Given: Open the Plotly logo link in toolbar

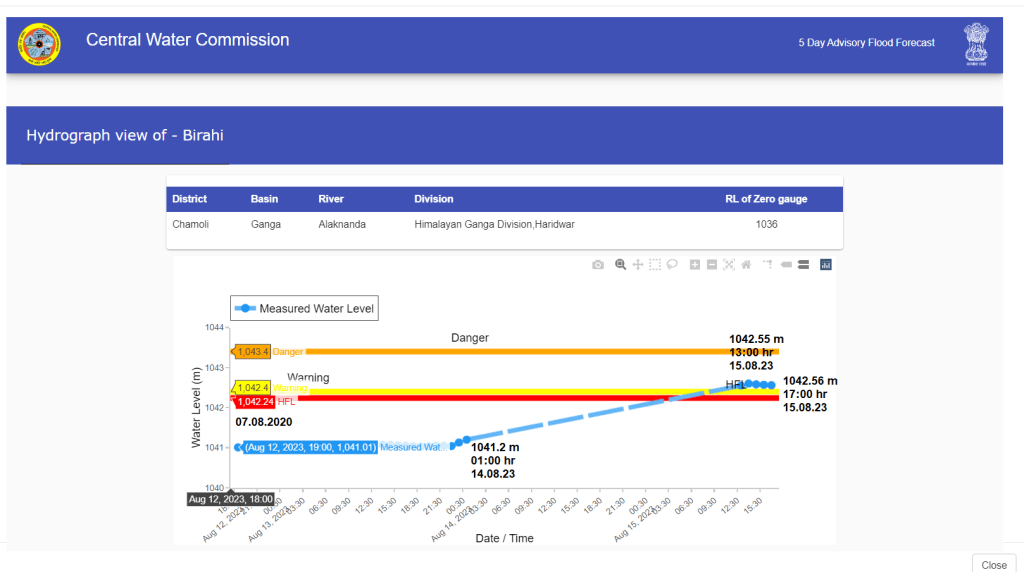Looking at the screenshot, I should pos(826,265).
